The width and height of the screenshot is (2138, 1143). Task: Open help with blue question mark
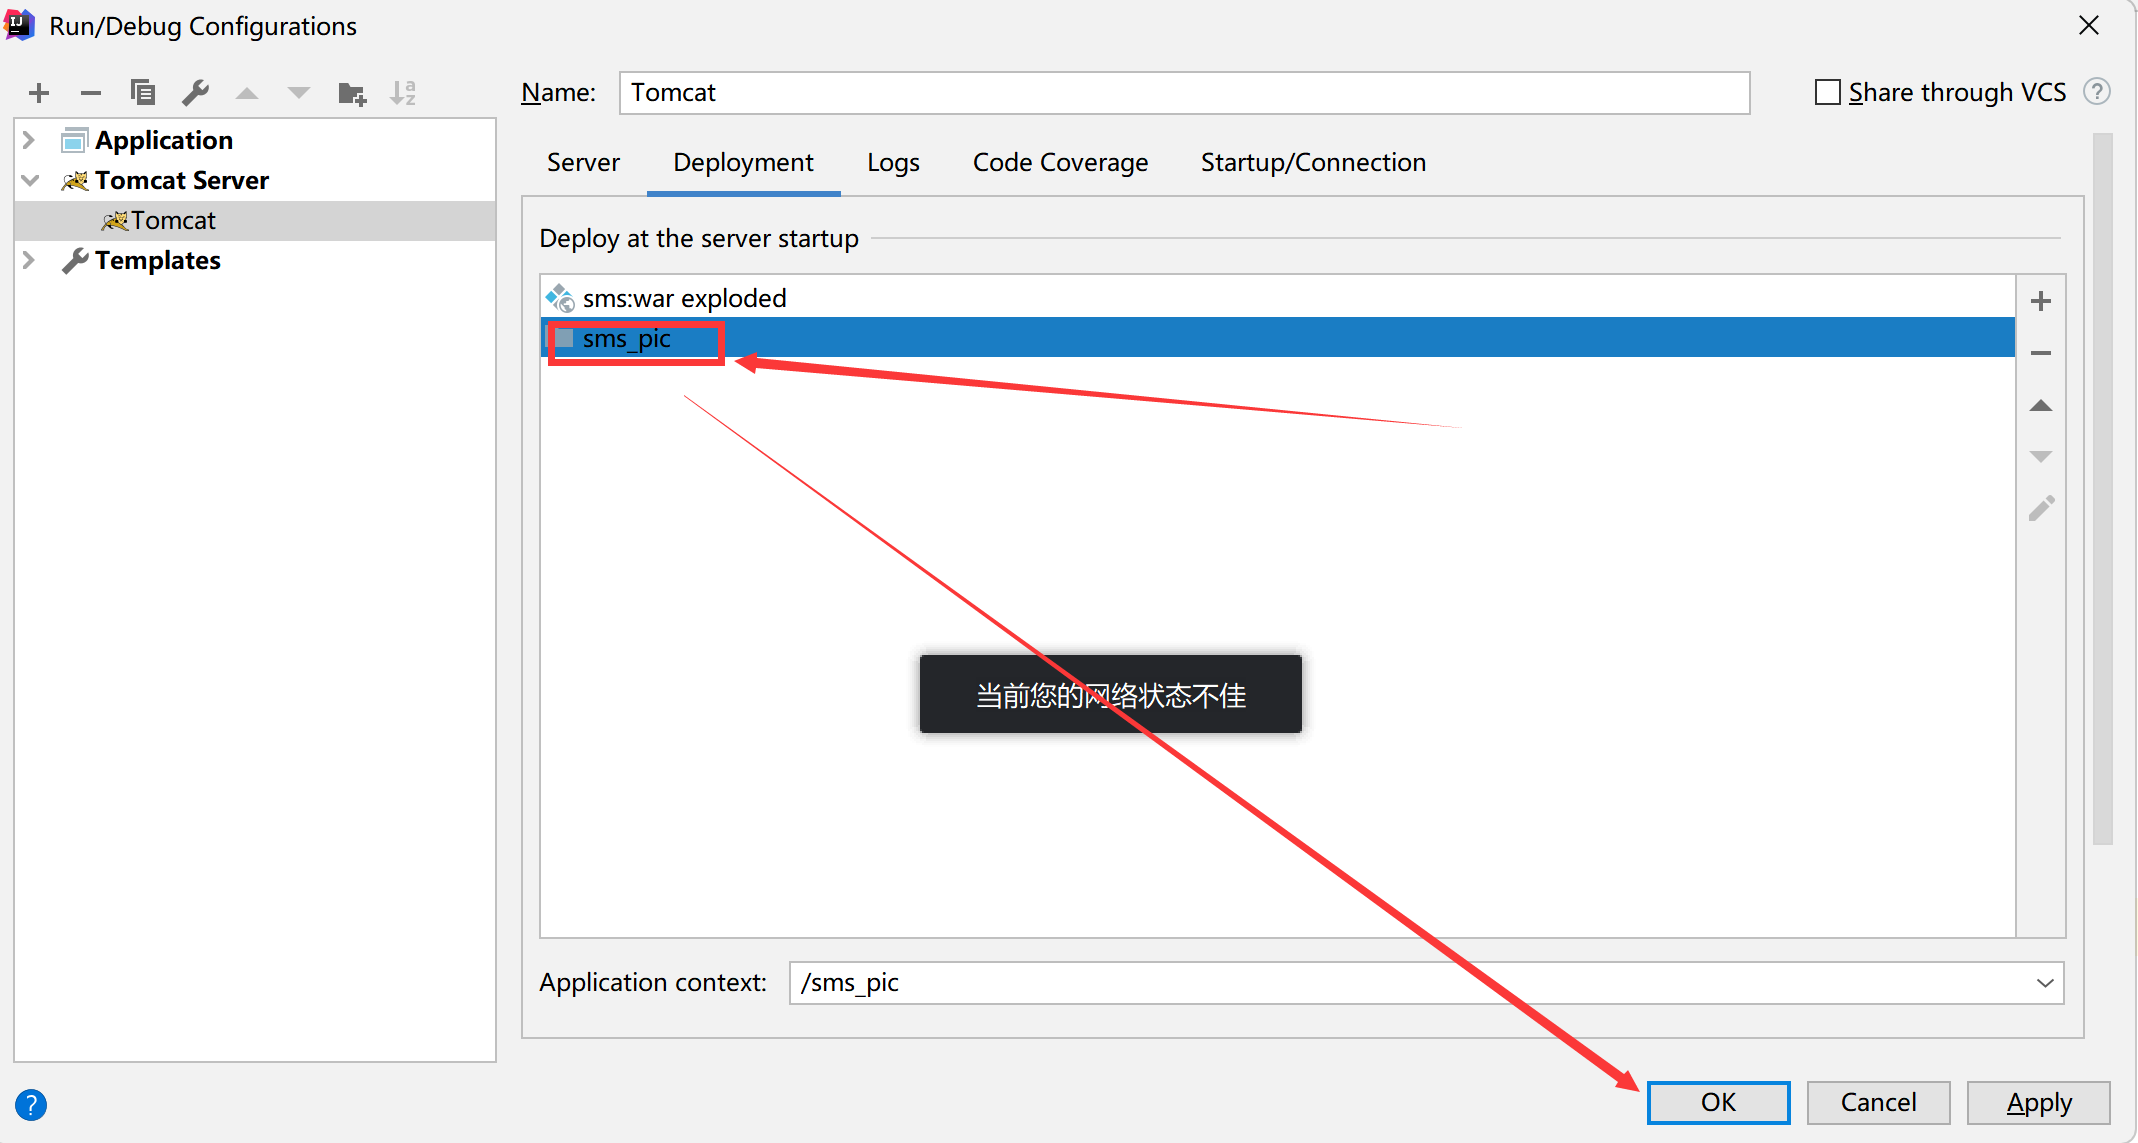(31, 1104)
